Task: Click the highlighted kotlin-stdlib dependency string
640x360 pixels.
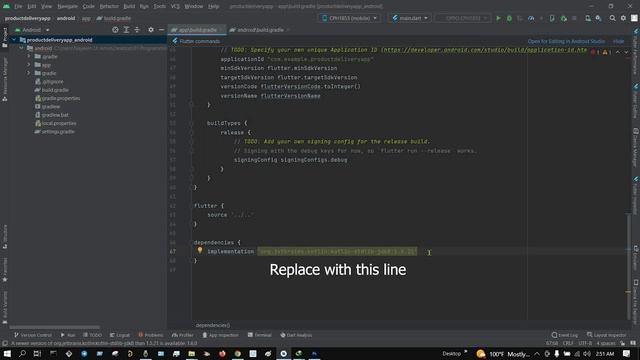Action: pos(337,251)
